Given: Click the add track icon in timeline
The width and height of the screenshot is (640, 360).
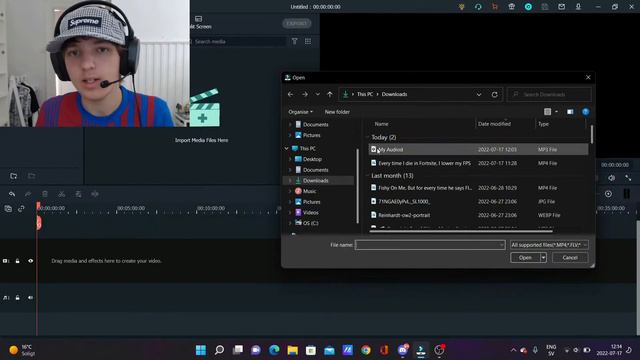Looking at the screenshot, I should 8,209.
